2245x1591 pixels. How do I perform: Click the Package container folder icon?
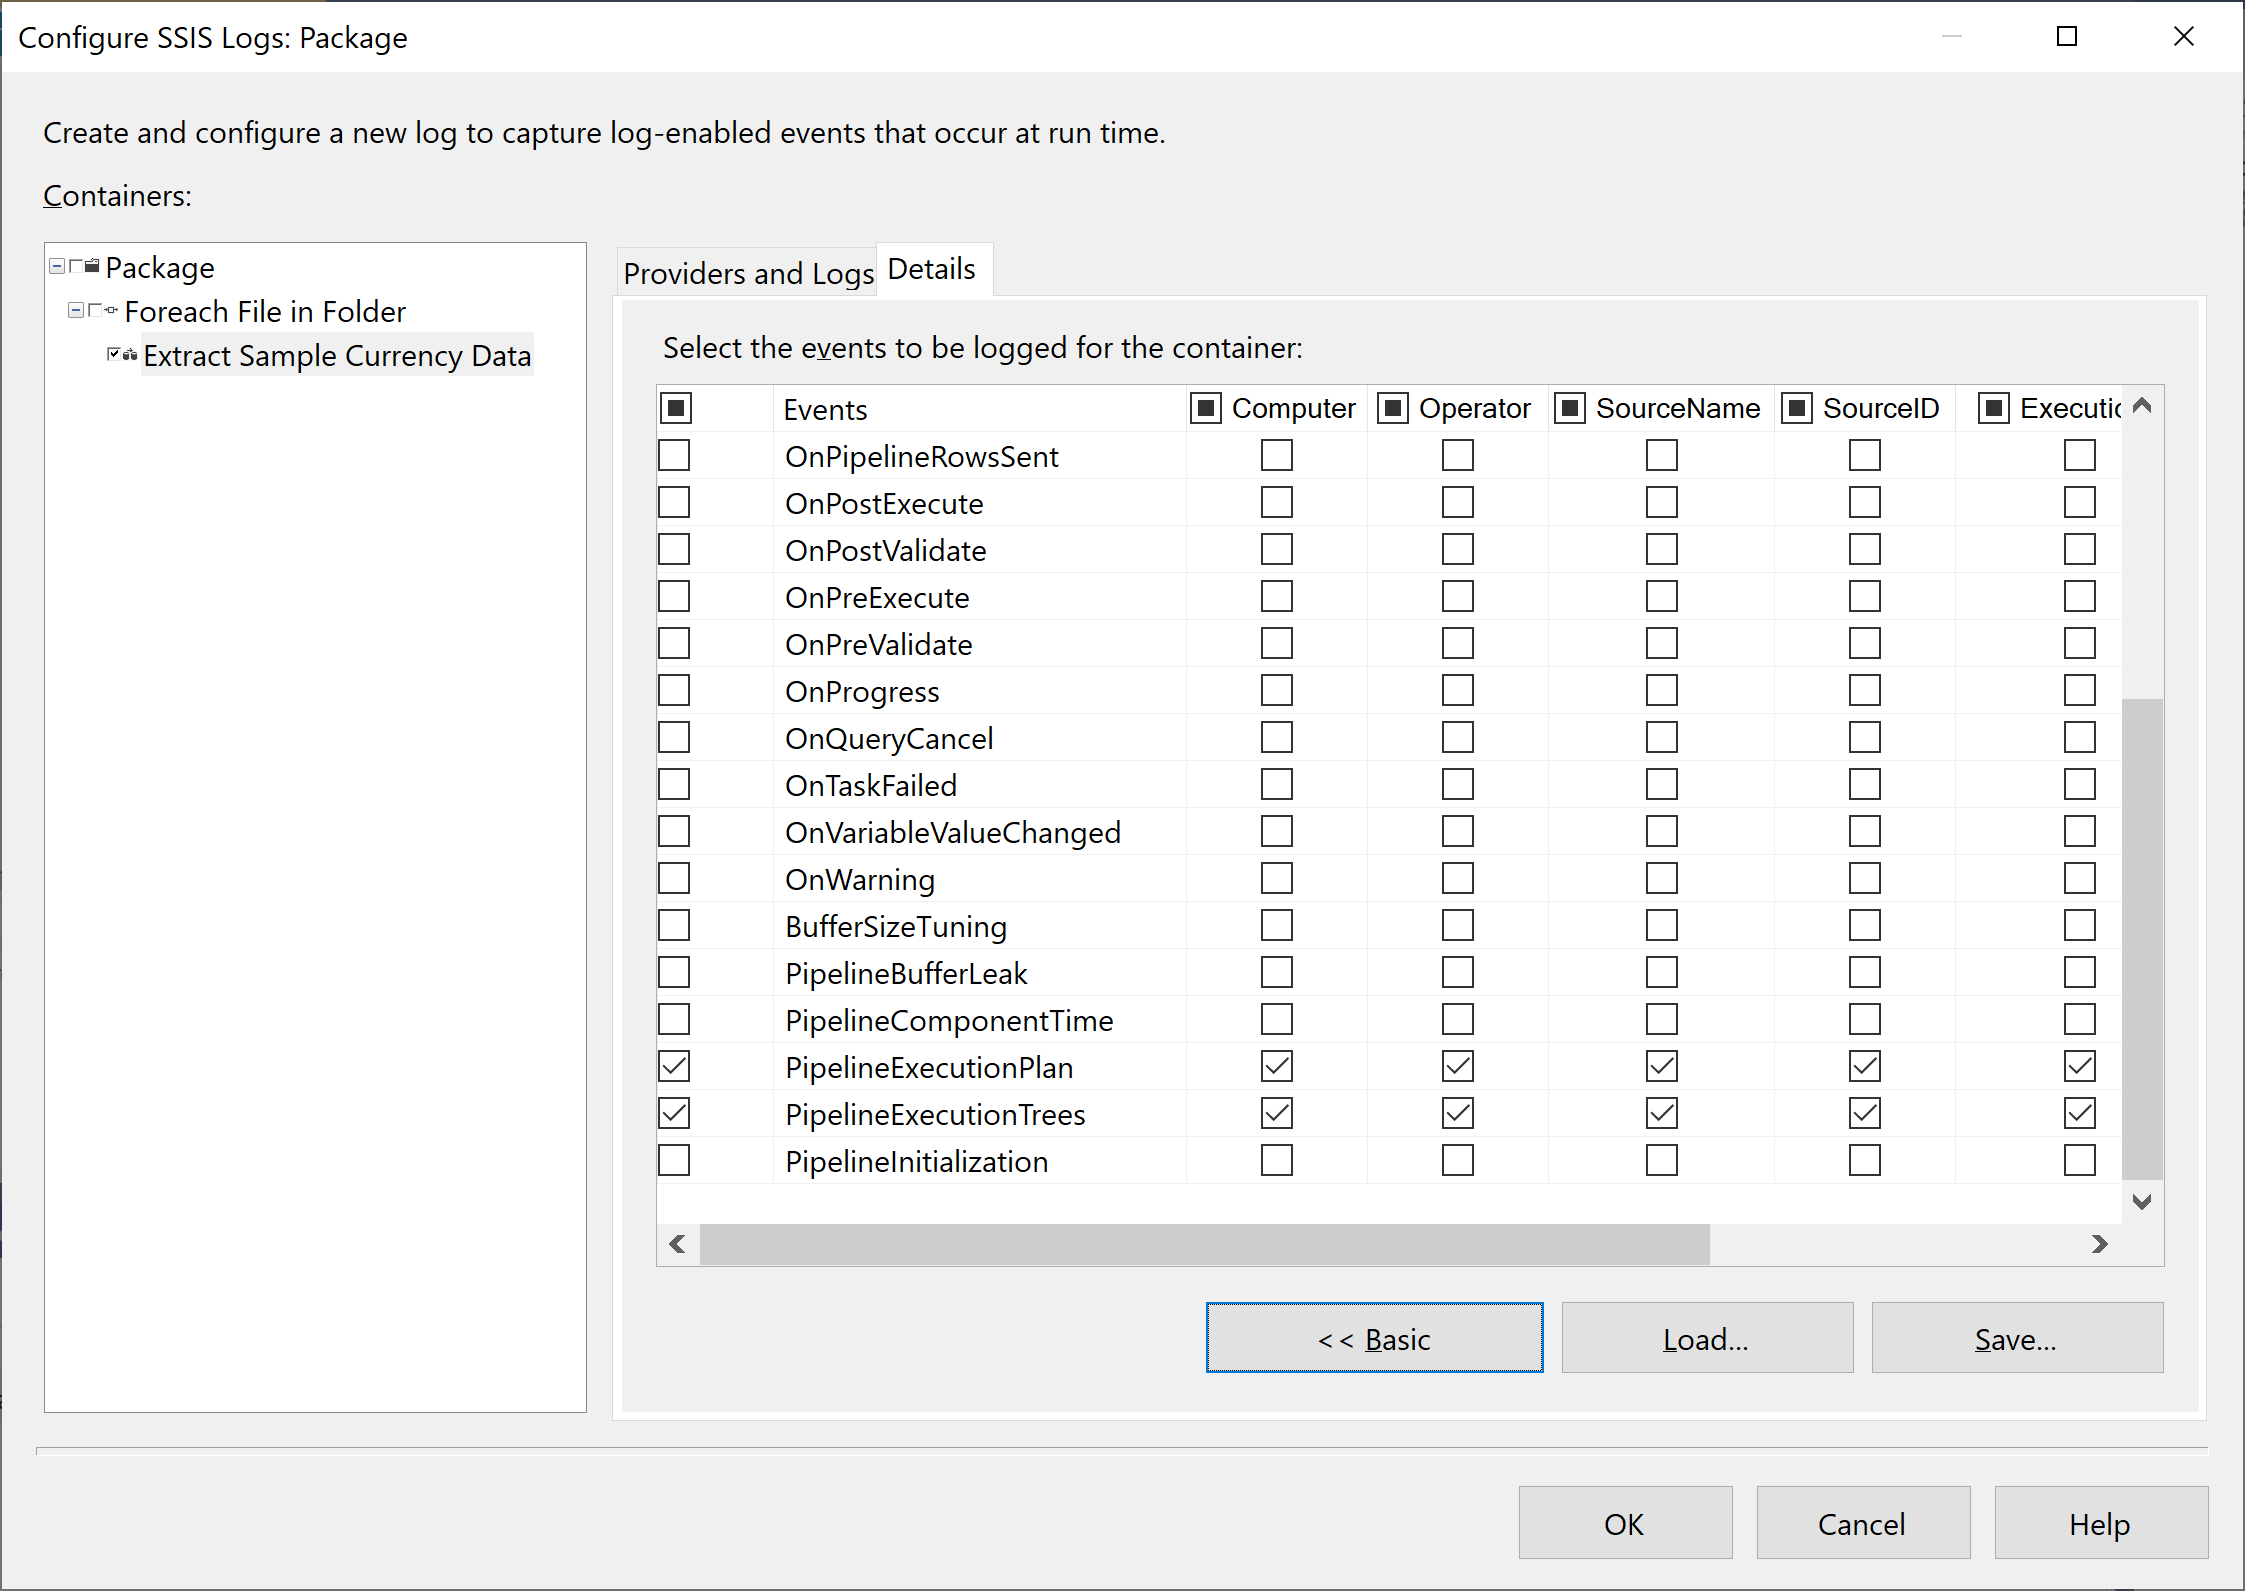pyautogui.click(x=92, y=266)
